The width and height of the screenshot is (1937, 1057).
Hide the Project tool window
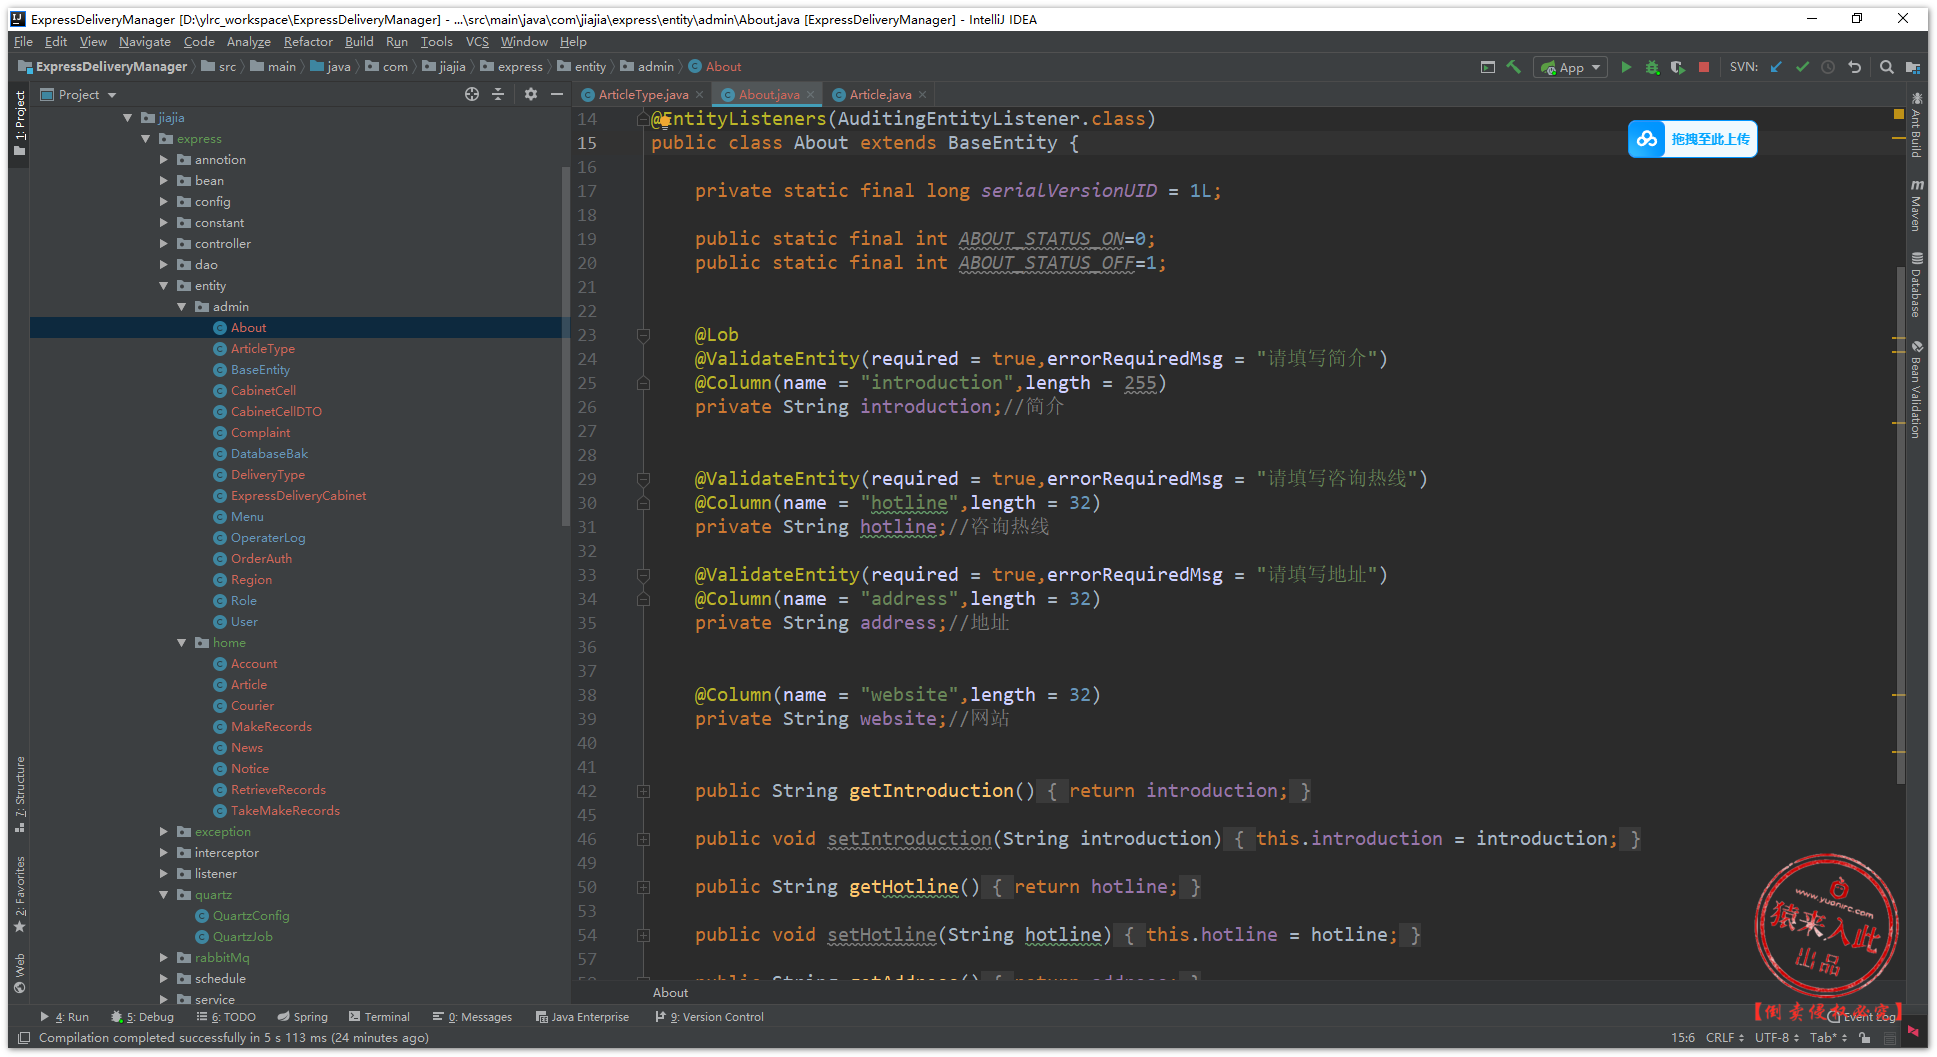(557, 94)
